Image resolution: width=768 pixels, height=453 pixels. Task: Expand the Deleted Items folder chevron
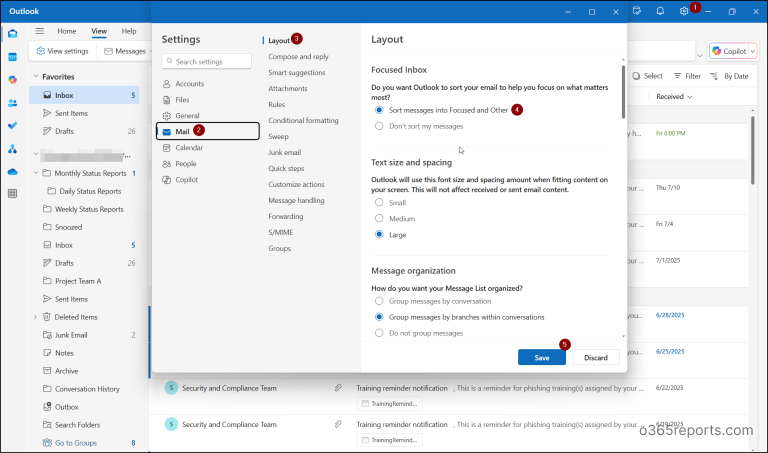35,317
